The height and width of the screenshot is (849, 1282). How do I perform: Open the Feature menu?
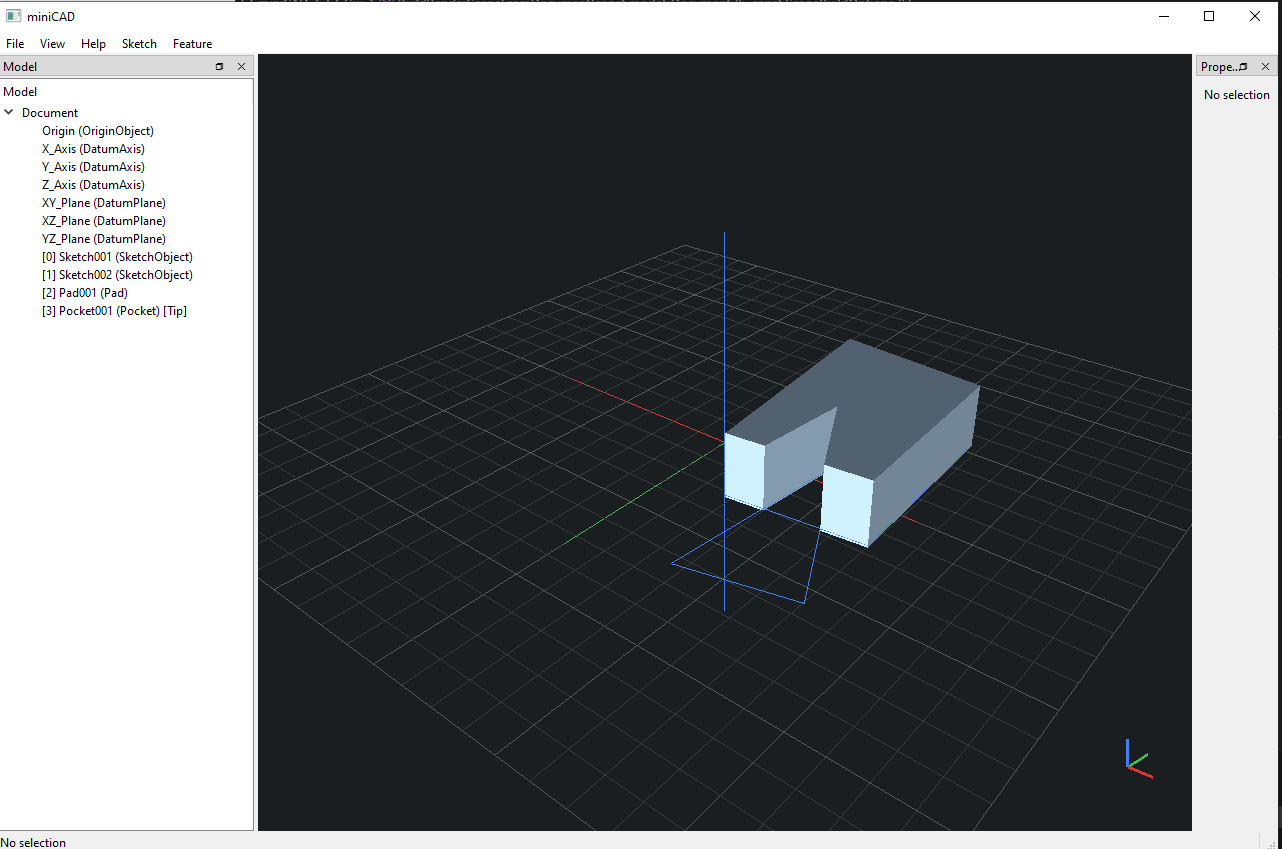[x=192, y=44]
